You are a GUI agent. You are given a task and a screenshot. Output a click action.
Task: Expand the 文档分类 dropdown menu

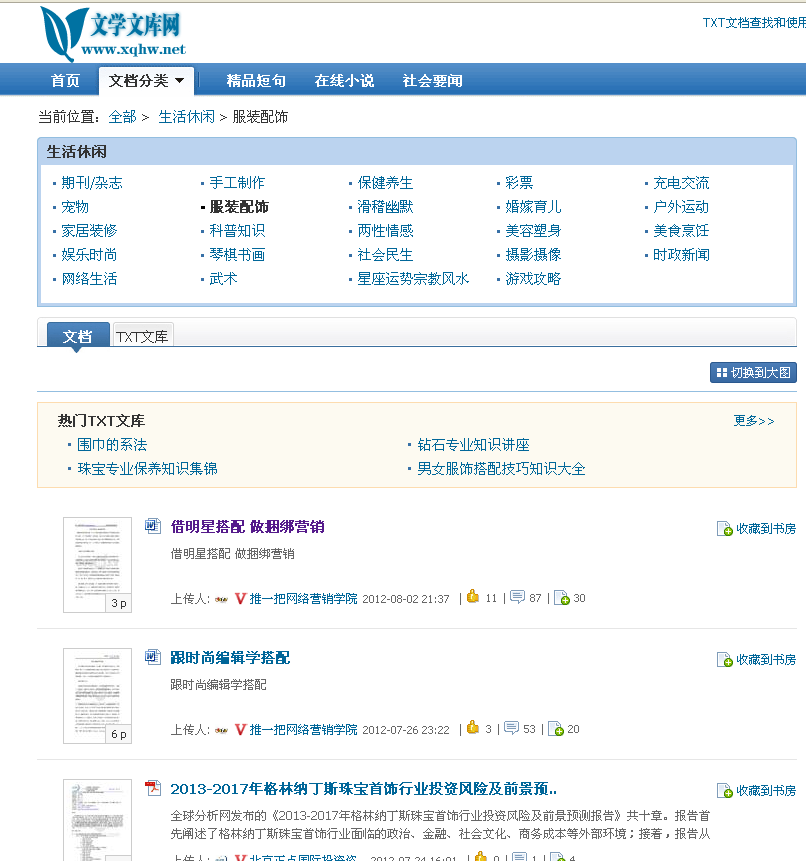[146, 81]
